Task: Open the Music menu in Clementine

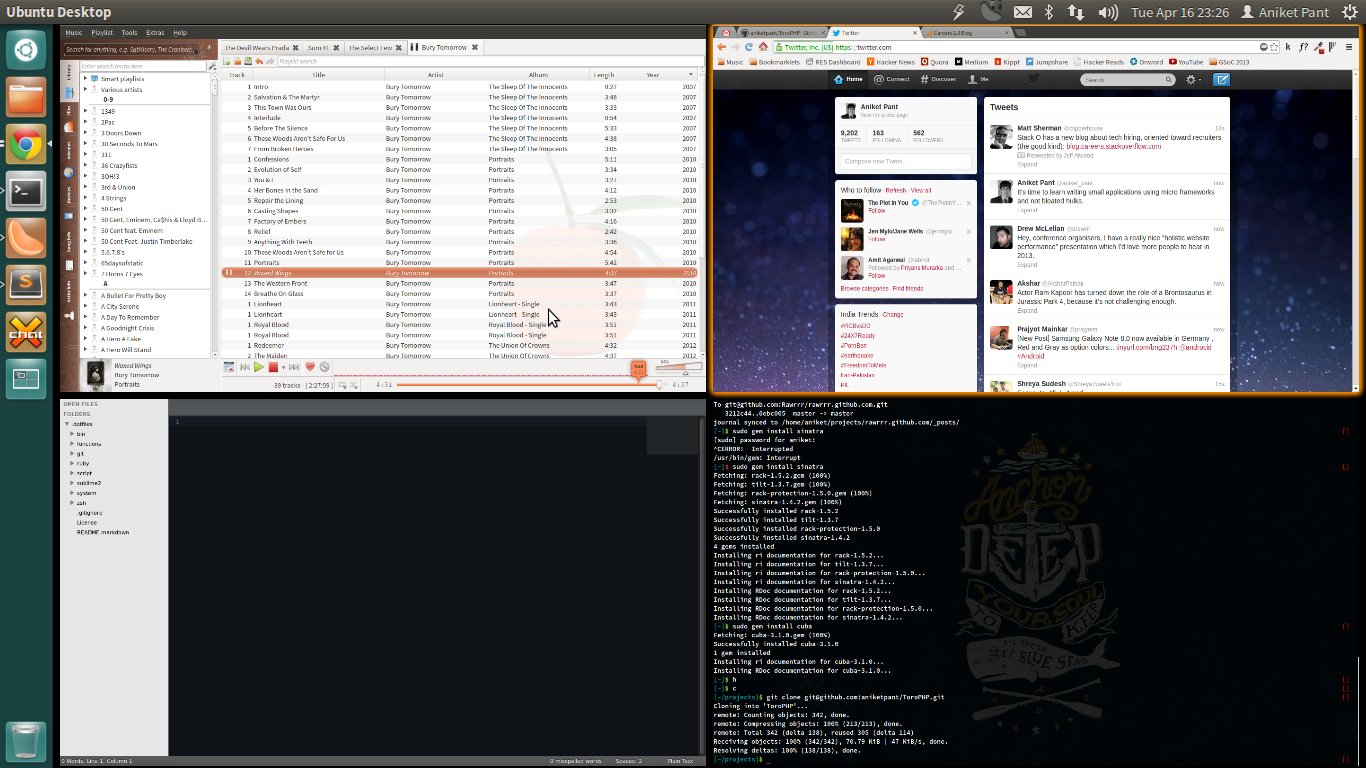Action: pyautogui.click(x=74, y=33)
